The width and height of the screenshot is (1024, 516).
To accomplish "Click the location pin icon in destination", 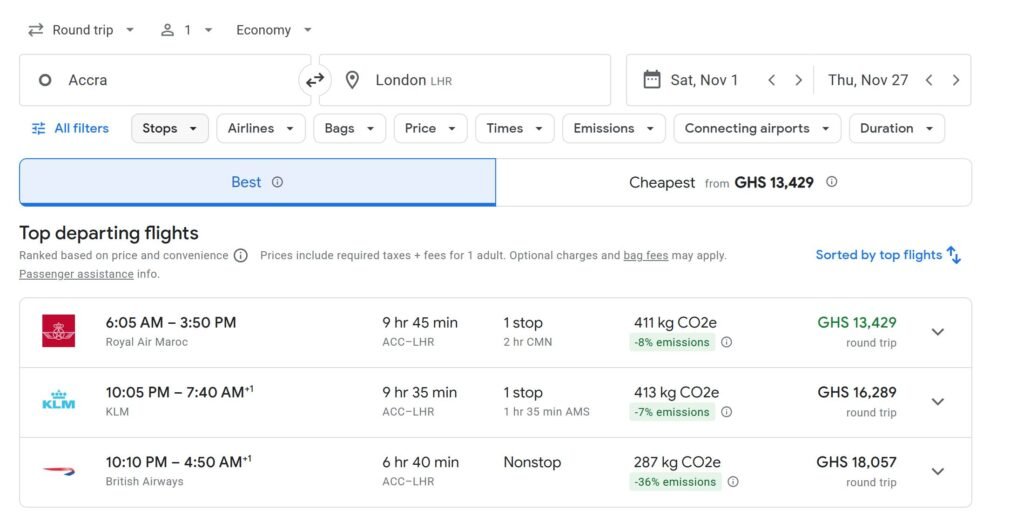I will tap(352, 80).
